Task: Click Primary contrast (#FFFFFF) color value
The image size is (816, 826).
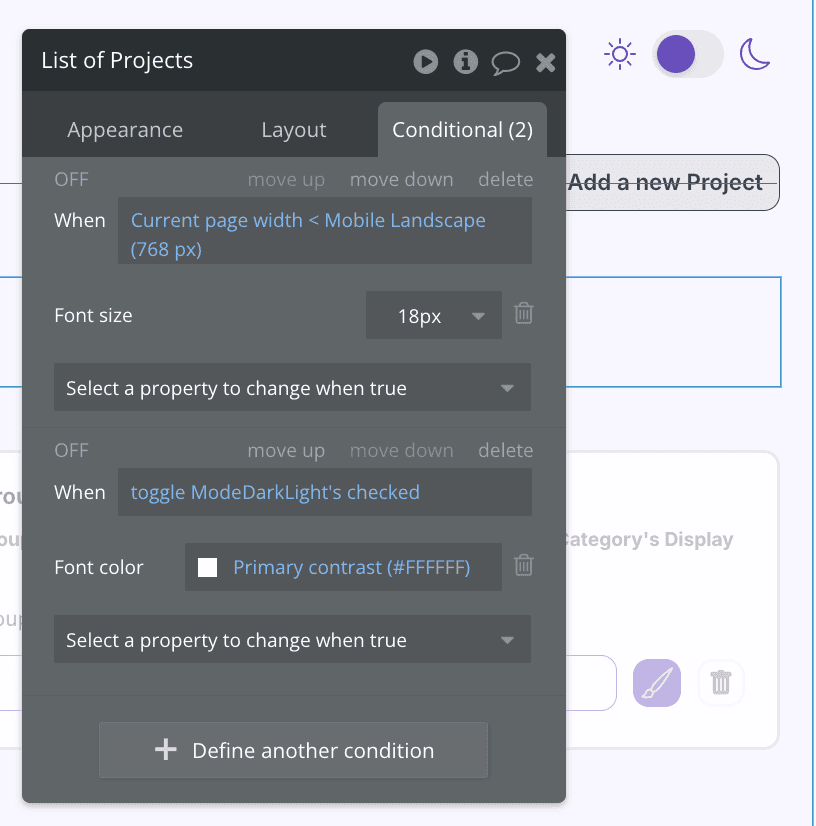Action: pos(351,567)
